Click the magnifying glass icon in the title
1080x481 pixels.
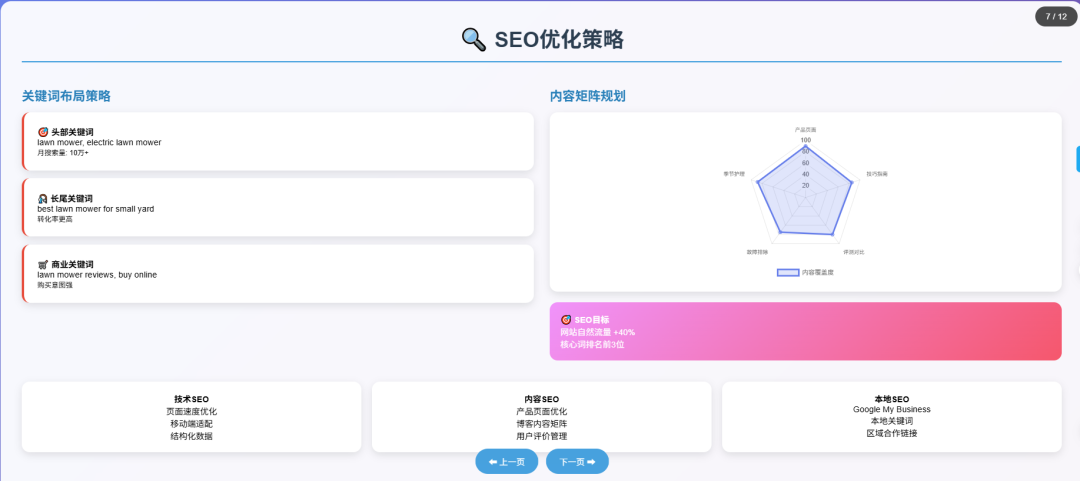474,40
